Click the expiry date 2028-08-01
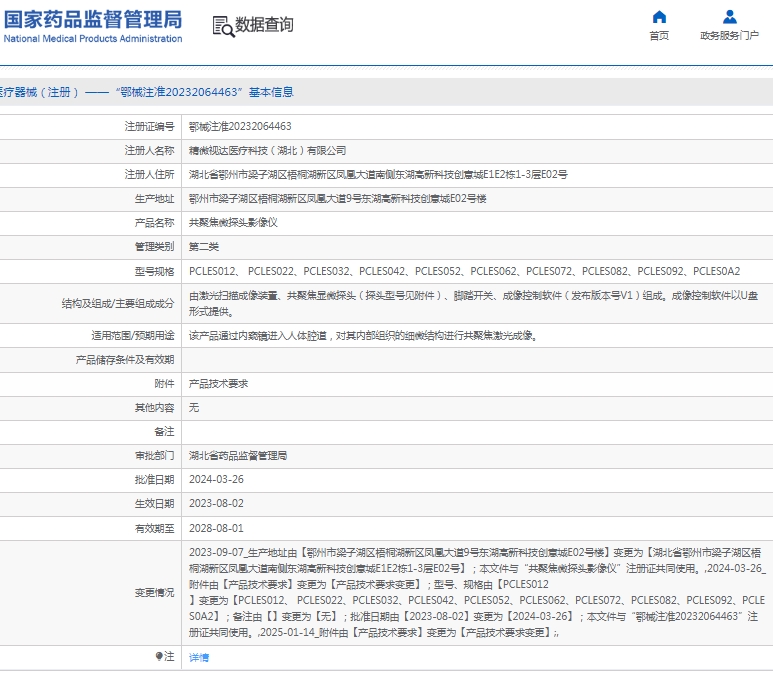773x678 pixels. tap(216, 528)
